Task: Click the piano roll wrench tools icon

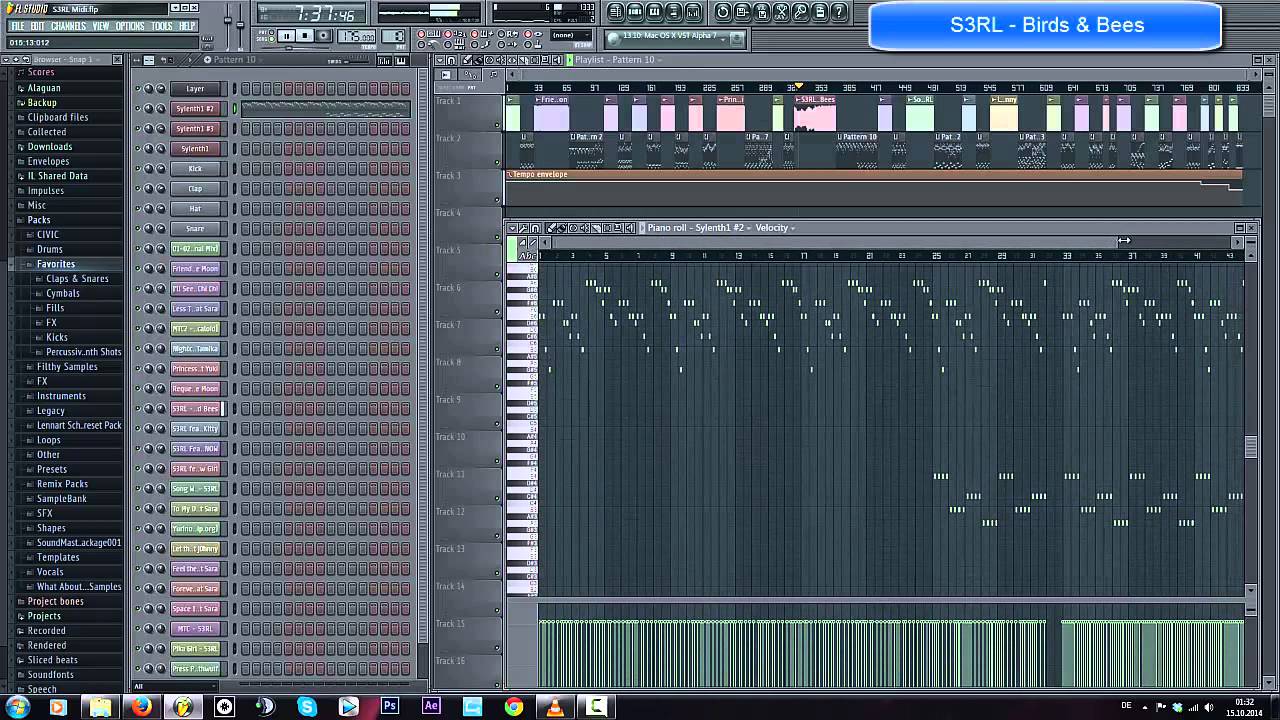Action: [523, 228]
